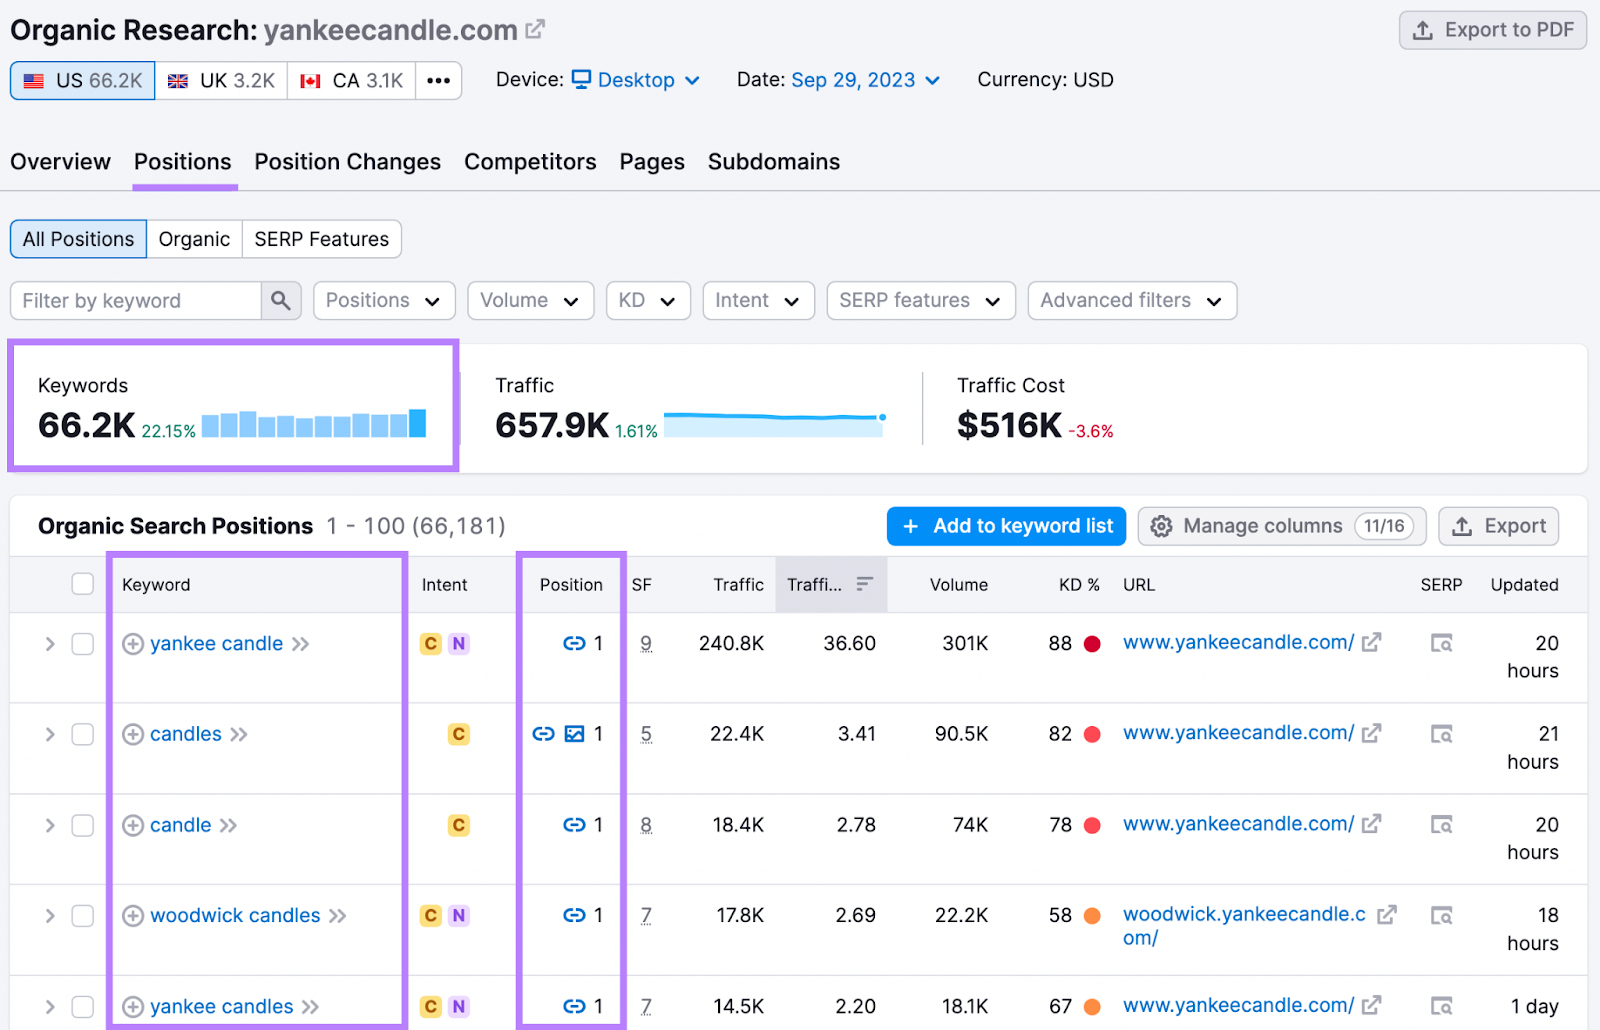View SERP snapshot icon for 'candle' row
Image resolution: width=1600 pixels, height=1030 pixels.
point(1441,824)
